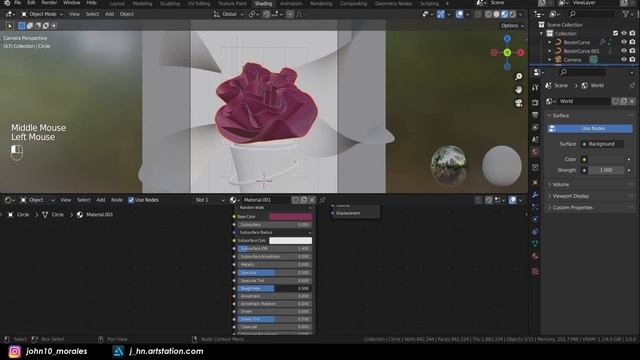Viewport: 640px width, 360px height.
Task: Select solid viewport shading mode
Action: (x=496, y=14)
